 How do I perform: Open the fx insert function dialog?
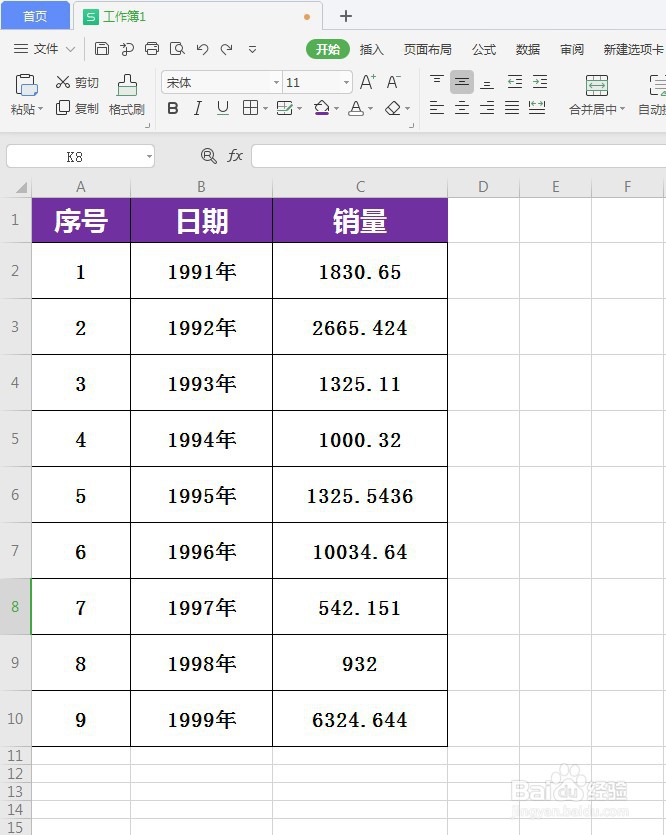click(235, 155)
